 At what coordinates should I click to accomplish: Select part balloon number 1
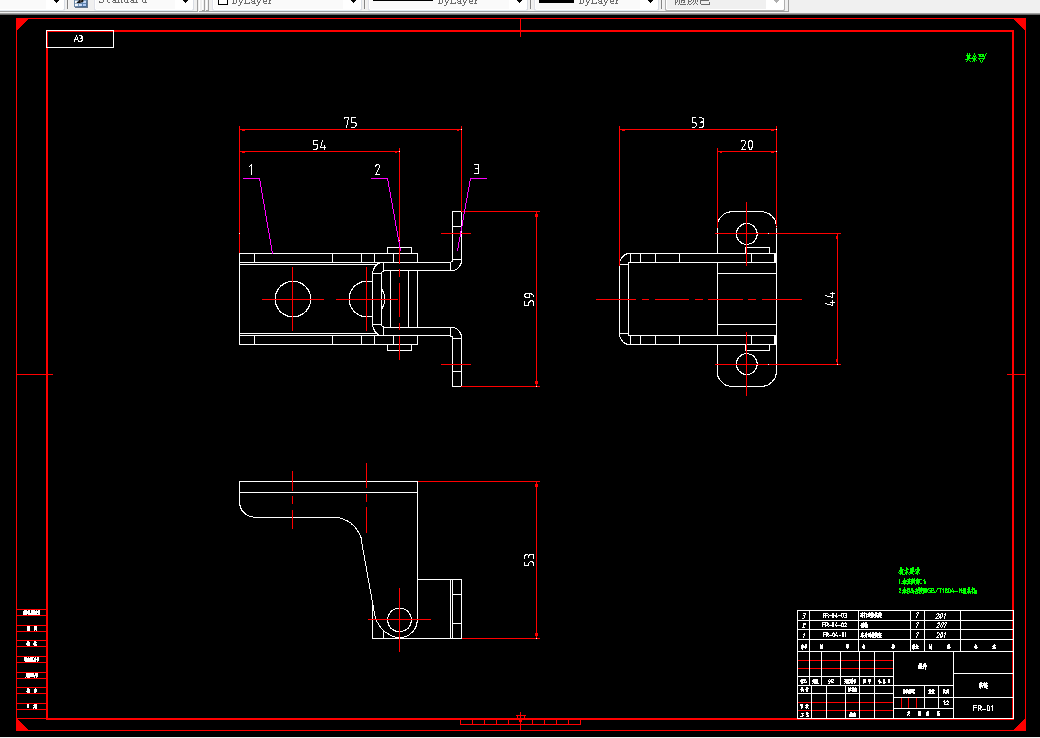pos(251,170)
